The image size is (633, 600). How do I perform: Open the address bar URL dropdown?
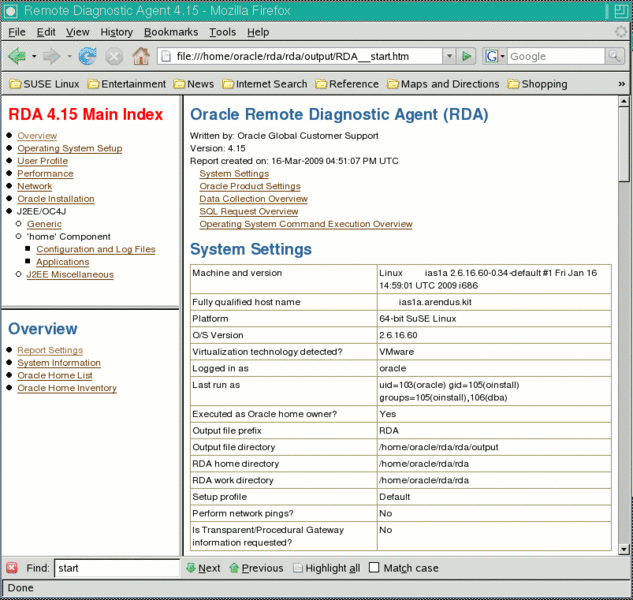coord(449,56)
